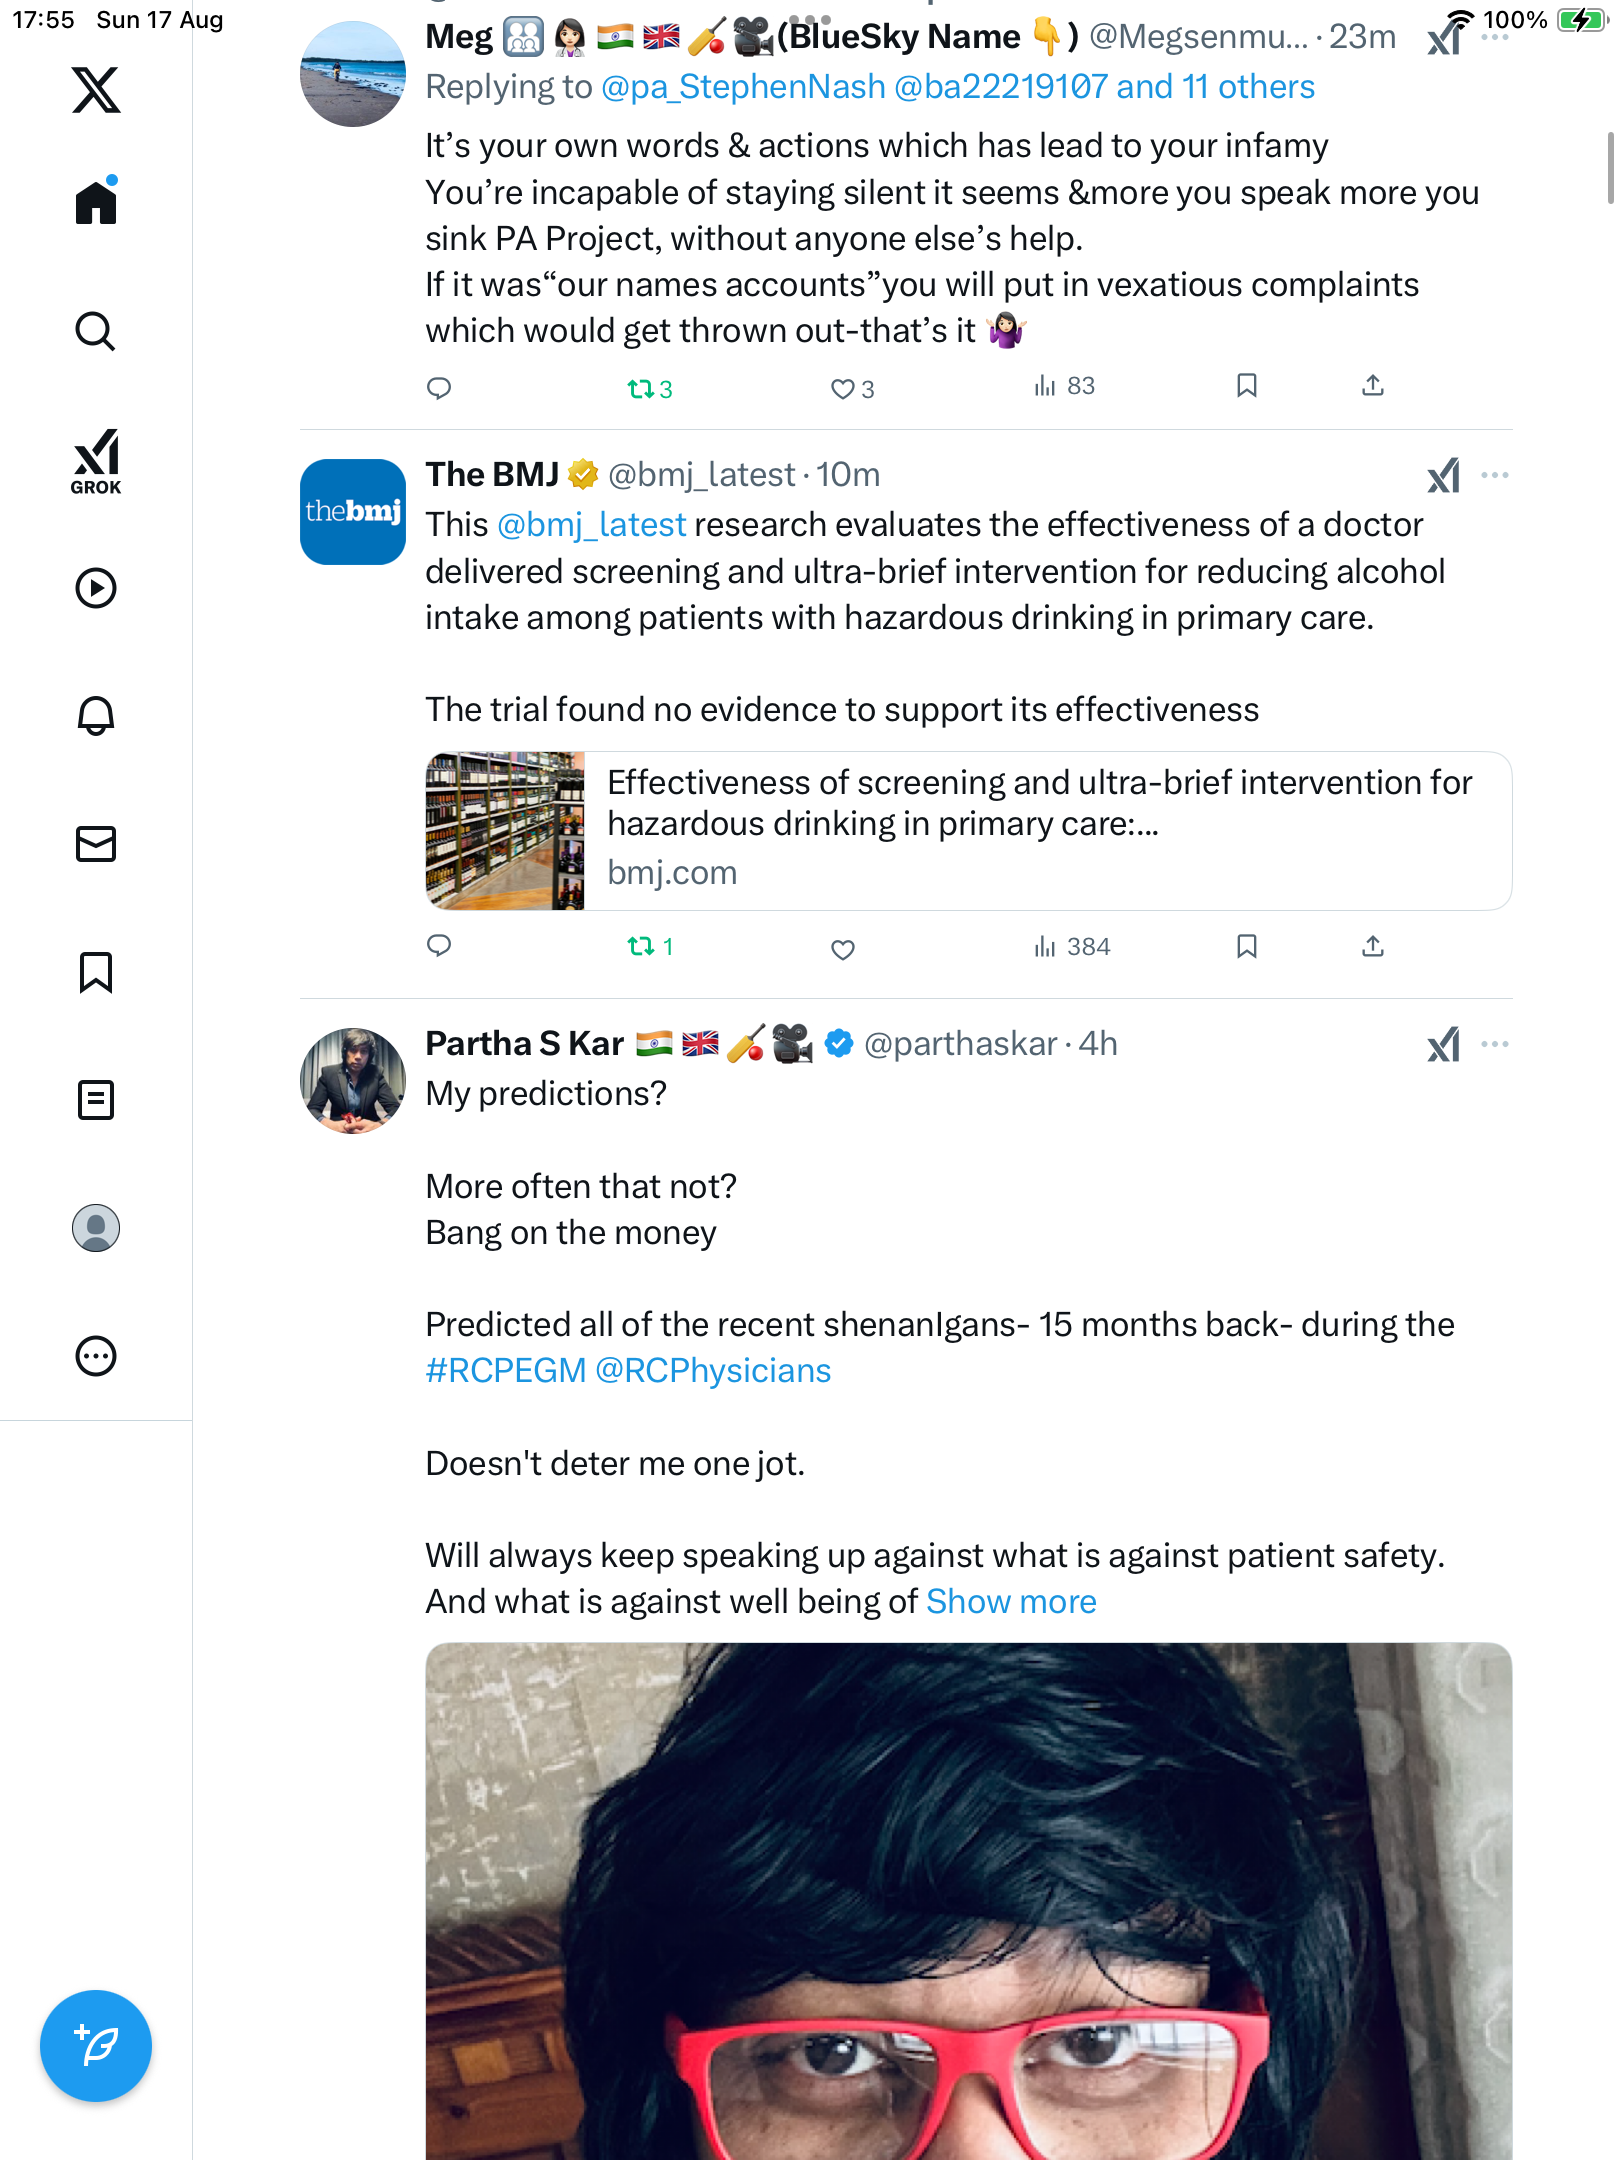Open the Lists icon in sidebar
This screenshot has height=2160, width=1620.
[x=96, y=1100]
